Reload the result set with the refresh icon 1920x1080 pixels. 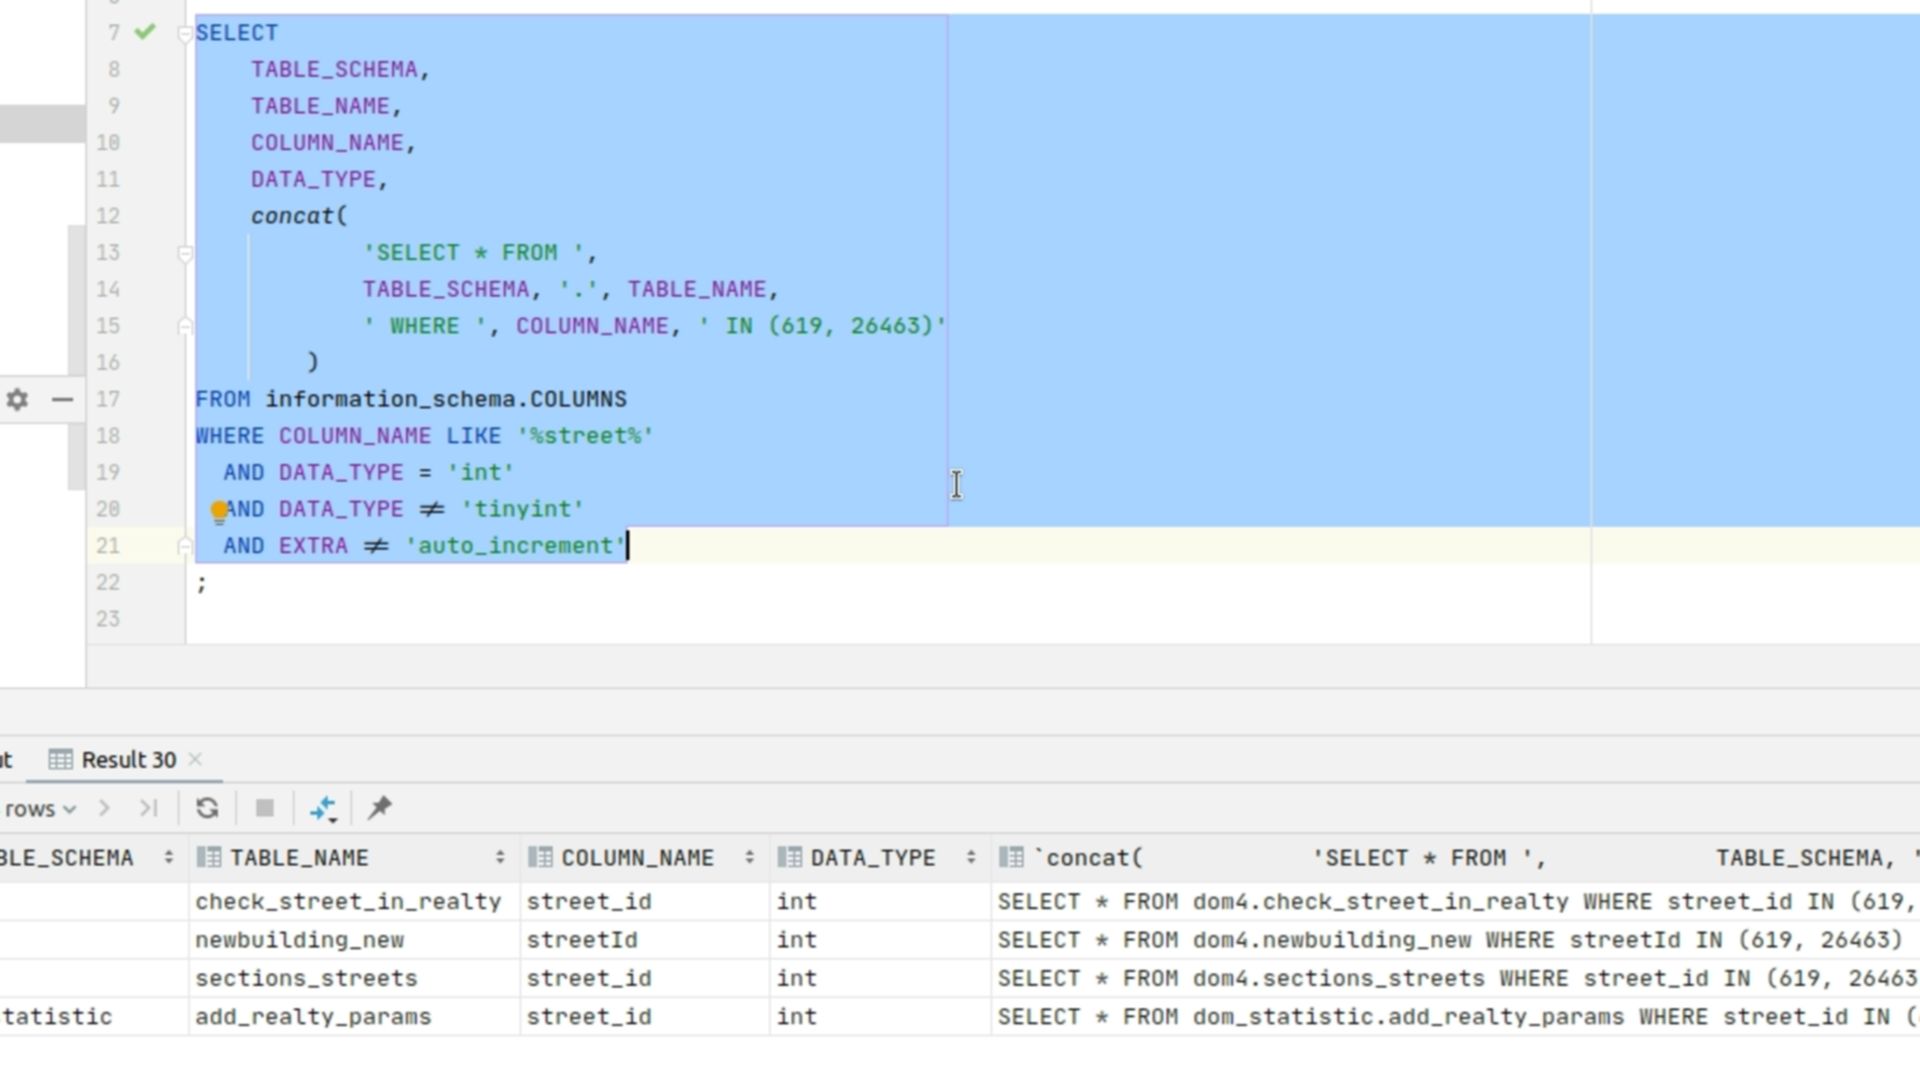[207, 808]
